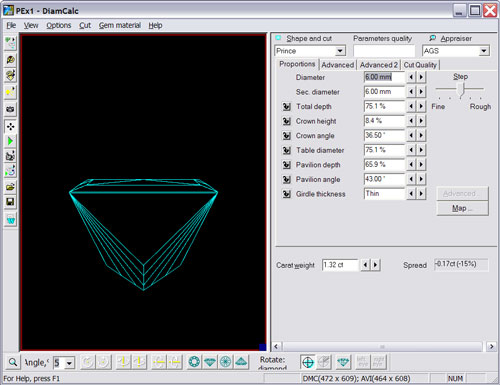Decrease Crown angle with left arrow
500x385 pixels.
[x=411, y=135]
